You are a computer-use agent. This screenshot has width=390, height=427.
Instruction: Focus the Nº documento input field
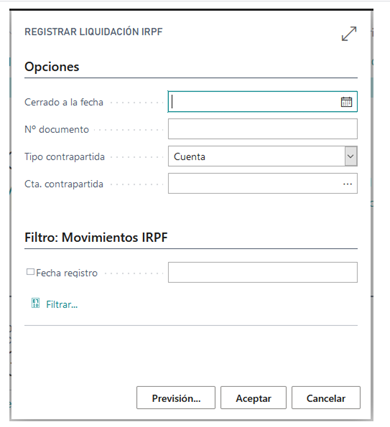click(x=263, y=129)
